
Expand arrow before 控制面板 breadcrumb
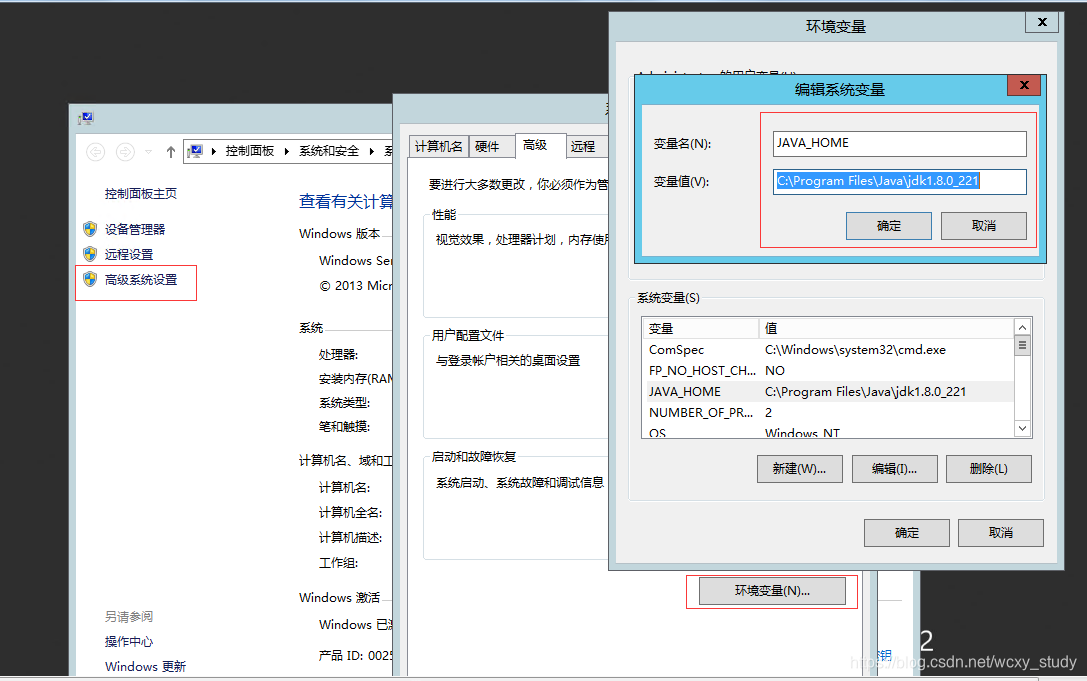(x=214, y=151)
